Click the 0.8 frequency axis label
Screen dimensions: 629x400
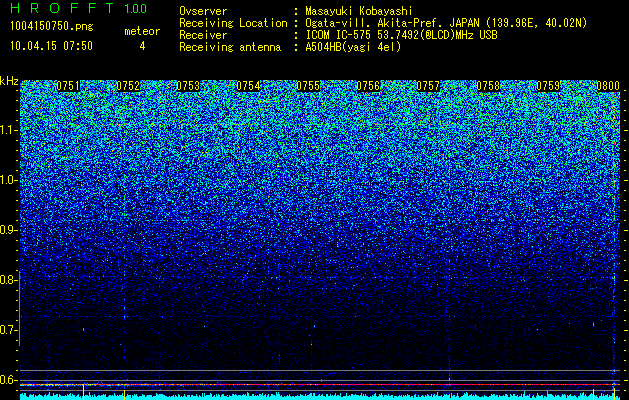click(7, 280)
